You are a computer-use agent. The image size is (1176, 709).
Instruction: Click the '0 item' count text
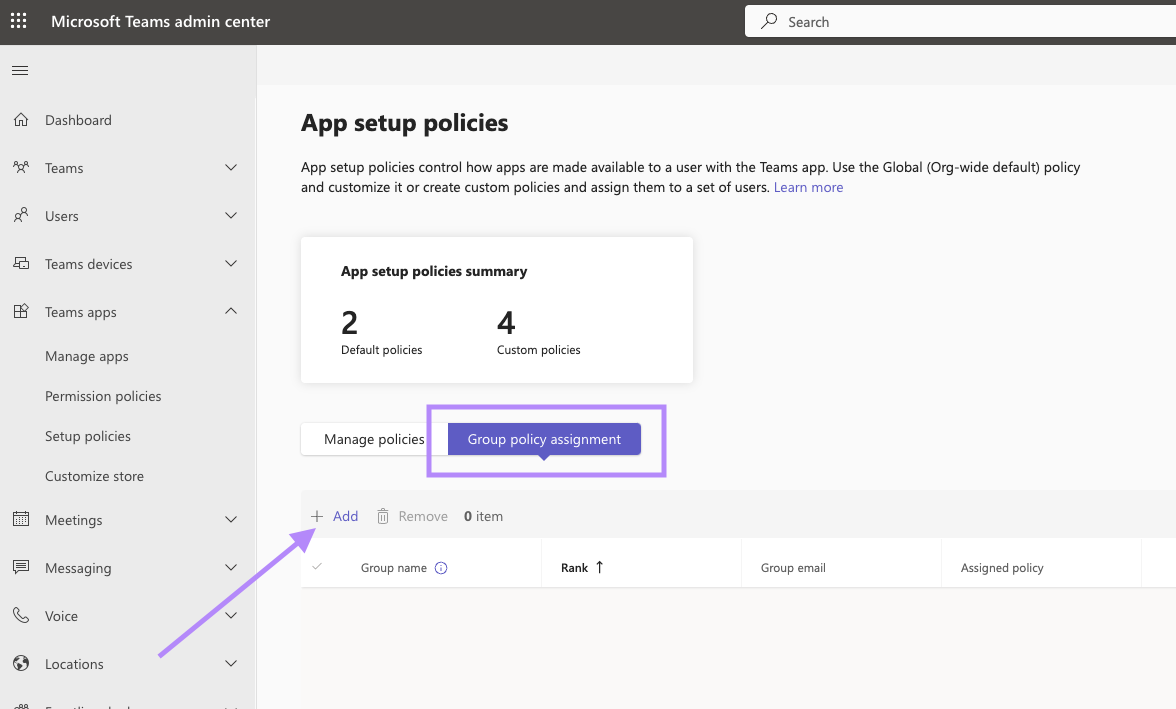483,516
